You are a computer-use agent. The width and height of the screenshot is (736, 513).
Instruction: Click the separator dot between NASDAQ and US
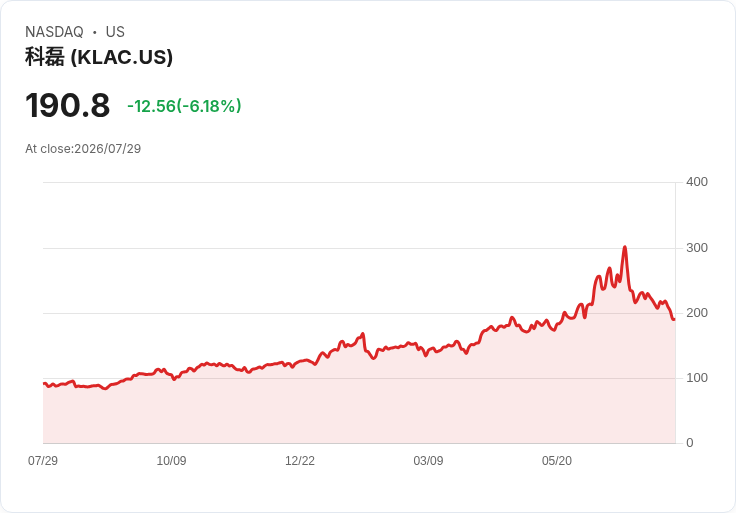(x=95, y=32)
